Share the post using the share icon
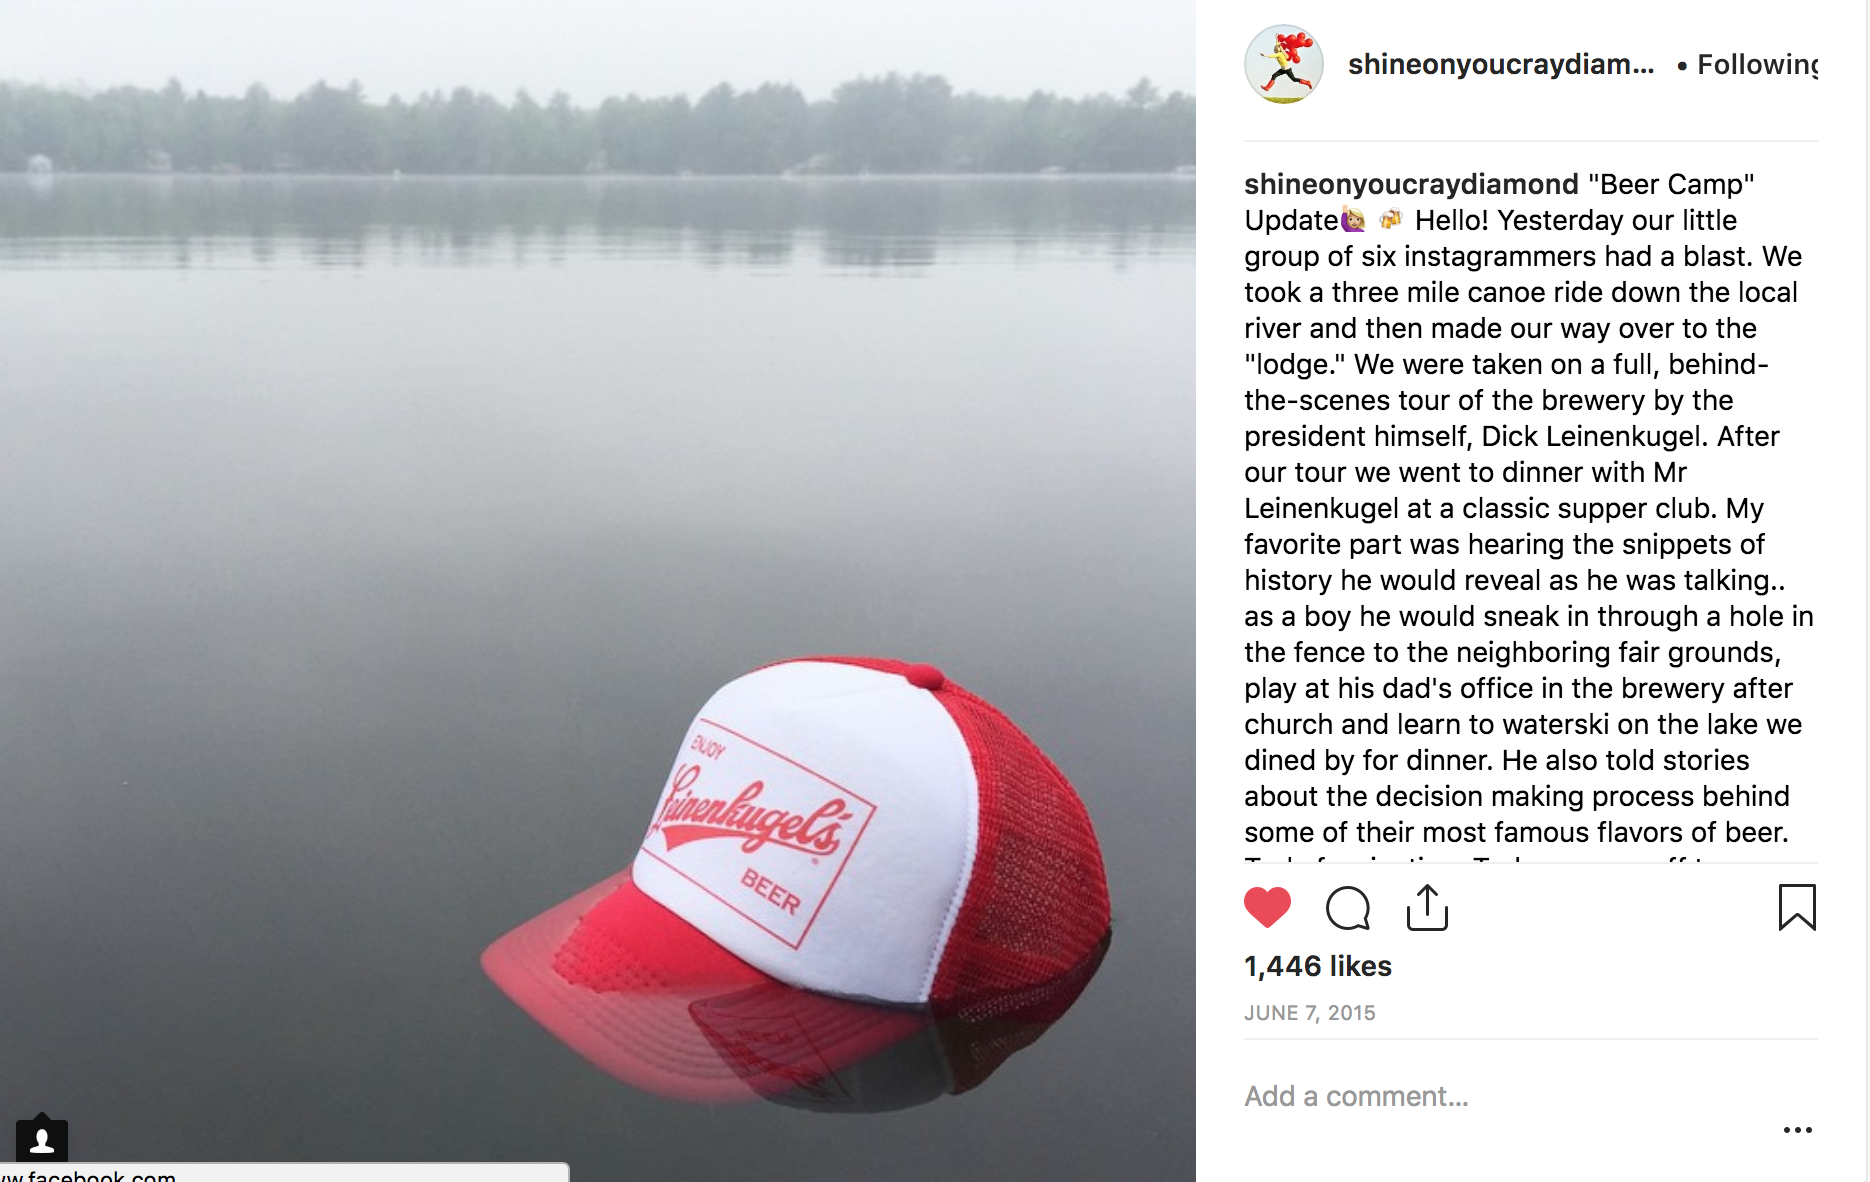The image size is (1870, 1182). (1427, 907)
